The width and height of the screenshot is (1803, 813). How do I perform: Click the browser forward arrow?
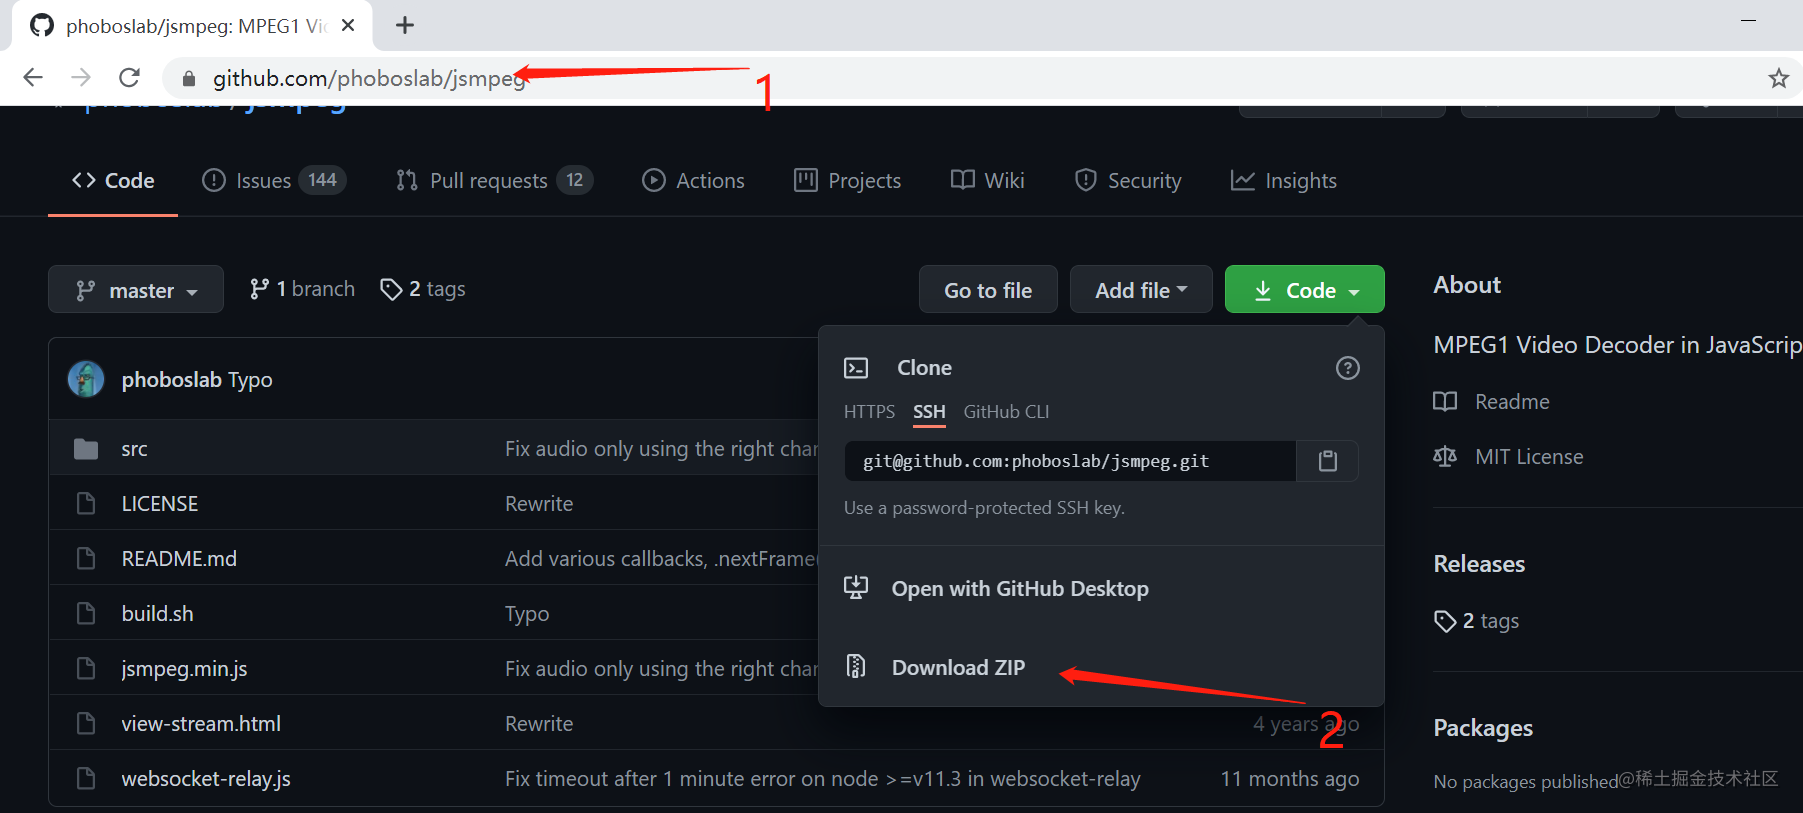(x=81, y=78)
